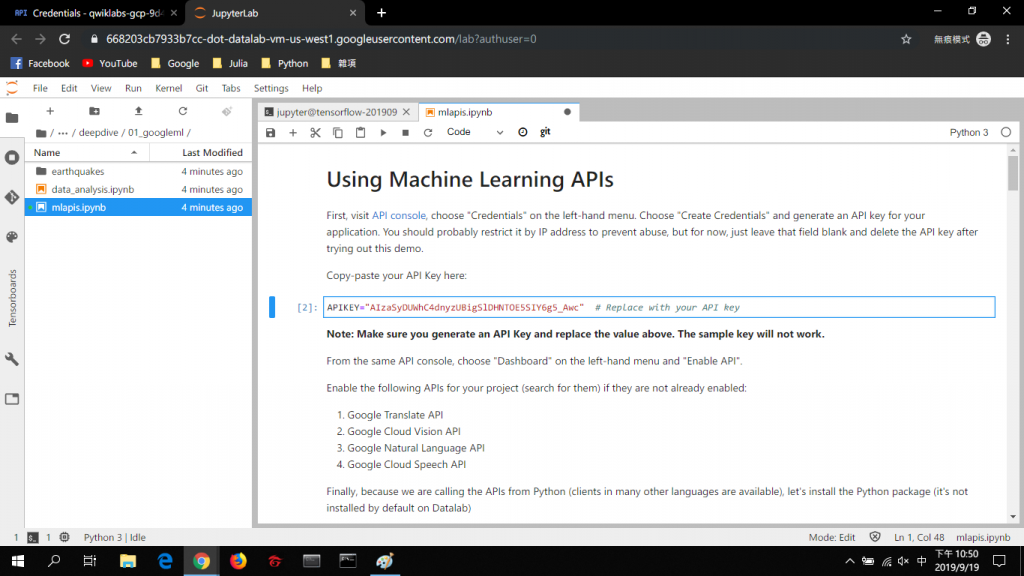Close the jupyter@tensorflow terminal tab
Image resolution: width=1024 pixels, height=576 pixels.
(x=406, y=112)
